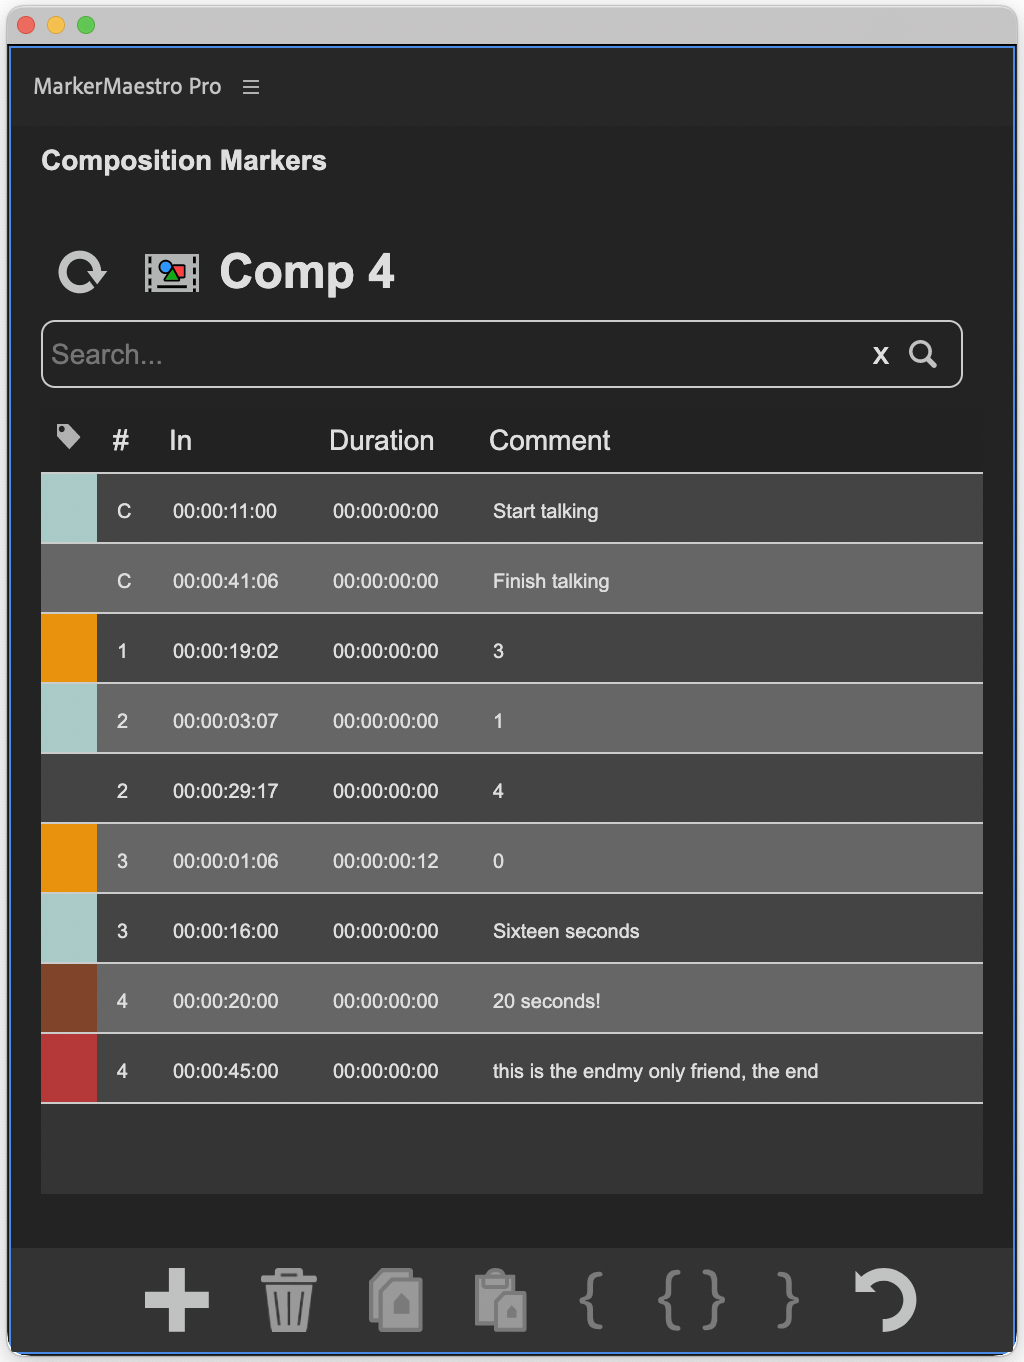Add a new marker with the plus icon
This screenshot has height=1362, width=1024.
[x=176, y=1299]
